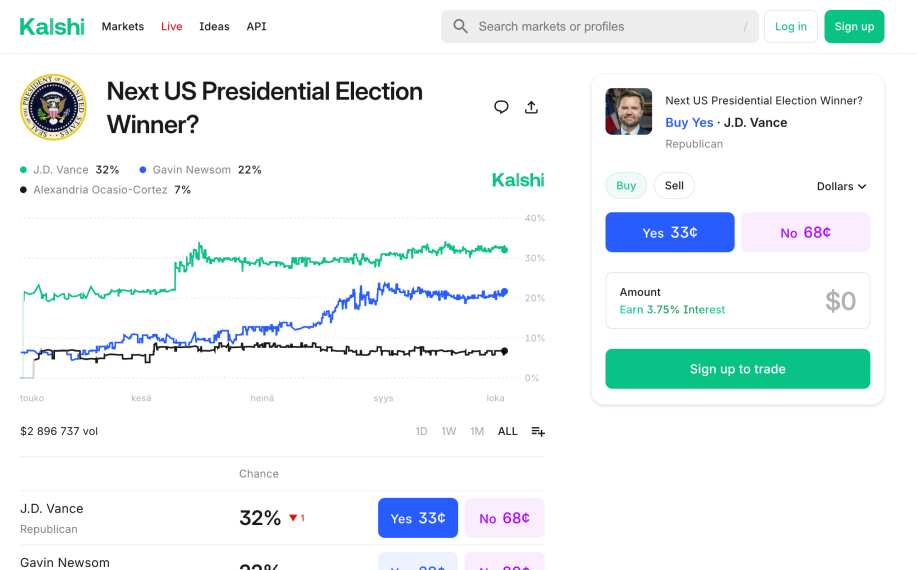Screen dimensions: 917x570
Task: Click the share upload icon
Action: coord(531,107)
